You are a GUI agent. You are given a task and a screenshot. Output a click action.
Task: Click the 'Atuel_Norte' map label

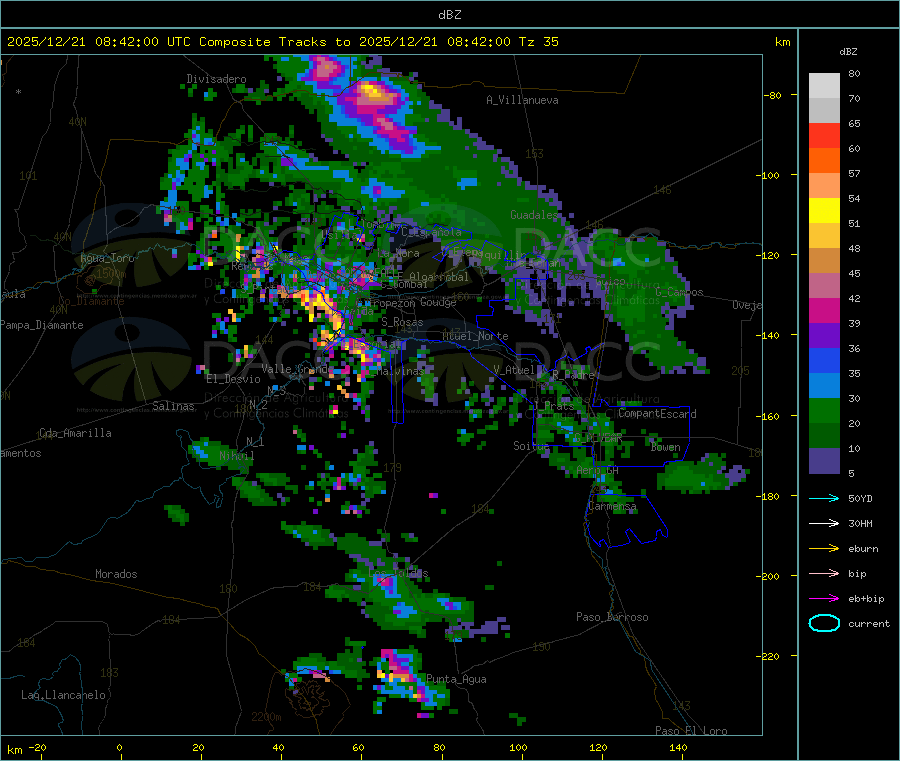[x=475, y=336]
